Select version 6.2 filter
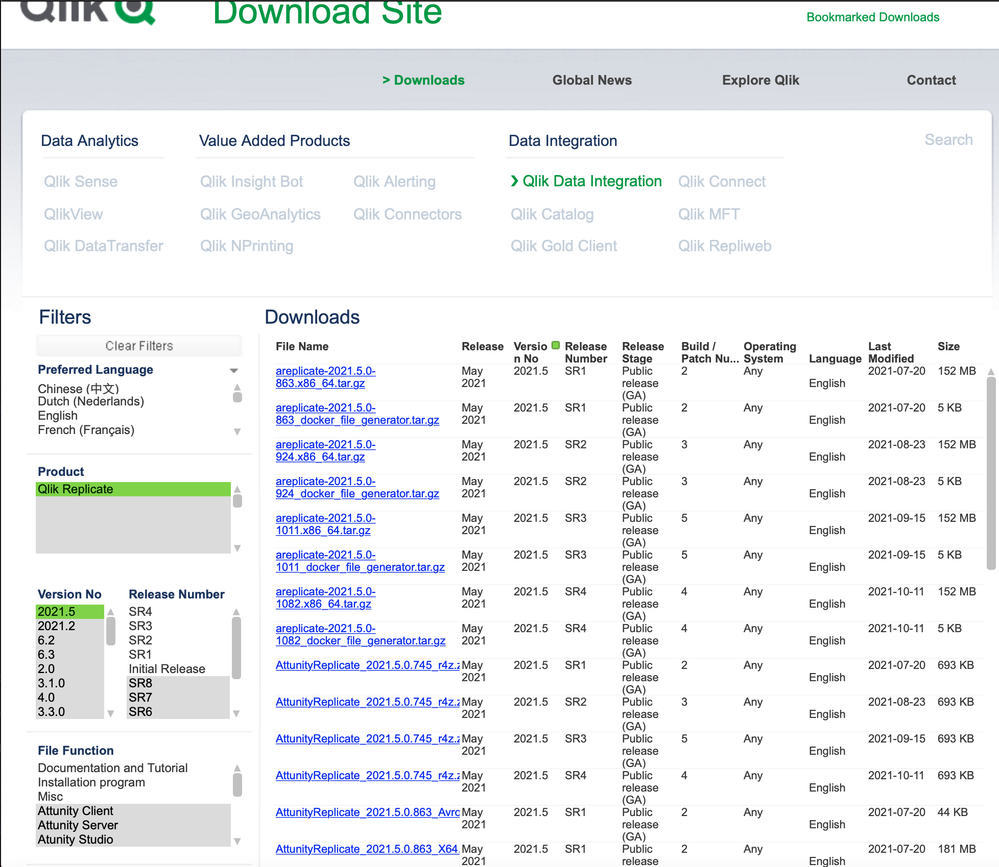999x867 pixels. coord(69,640)
